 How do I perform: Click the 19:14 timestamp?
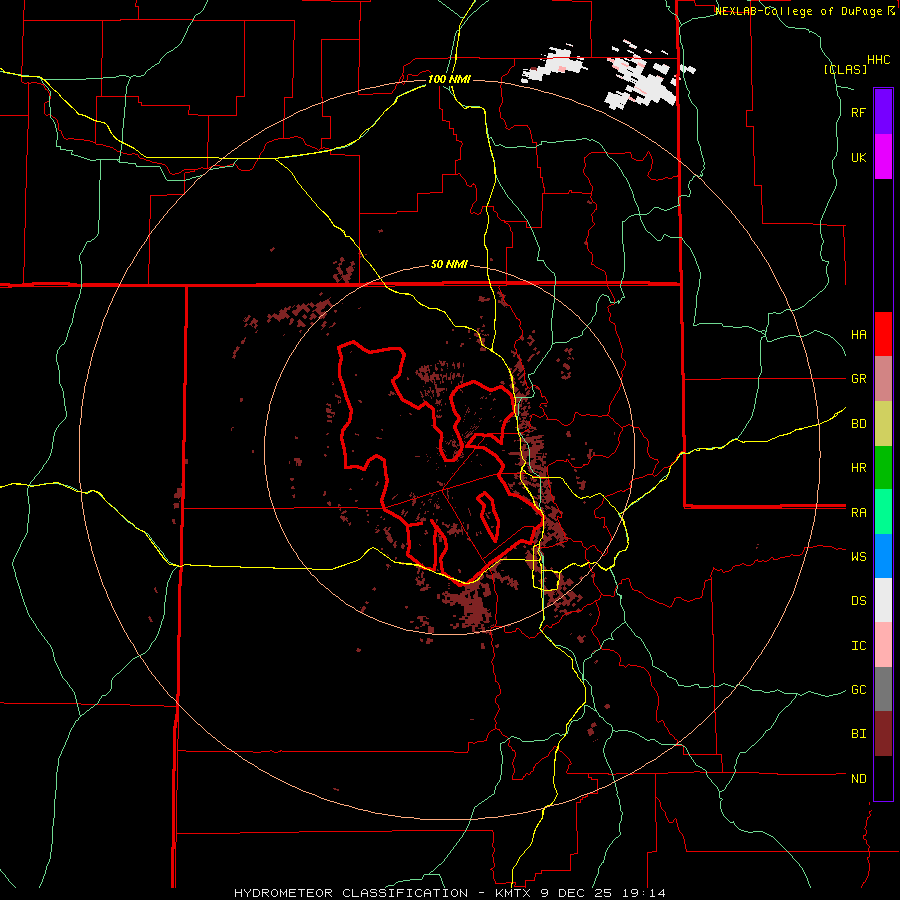[x=642, y=893]
